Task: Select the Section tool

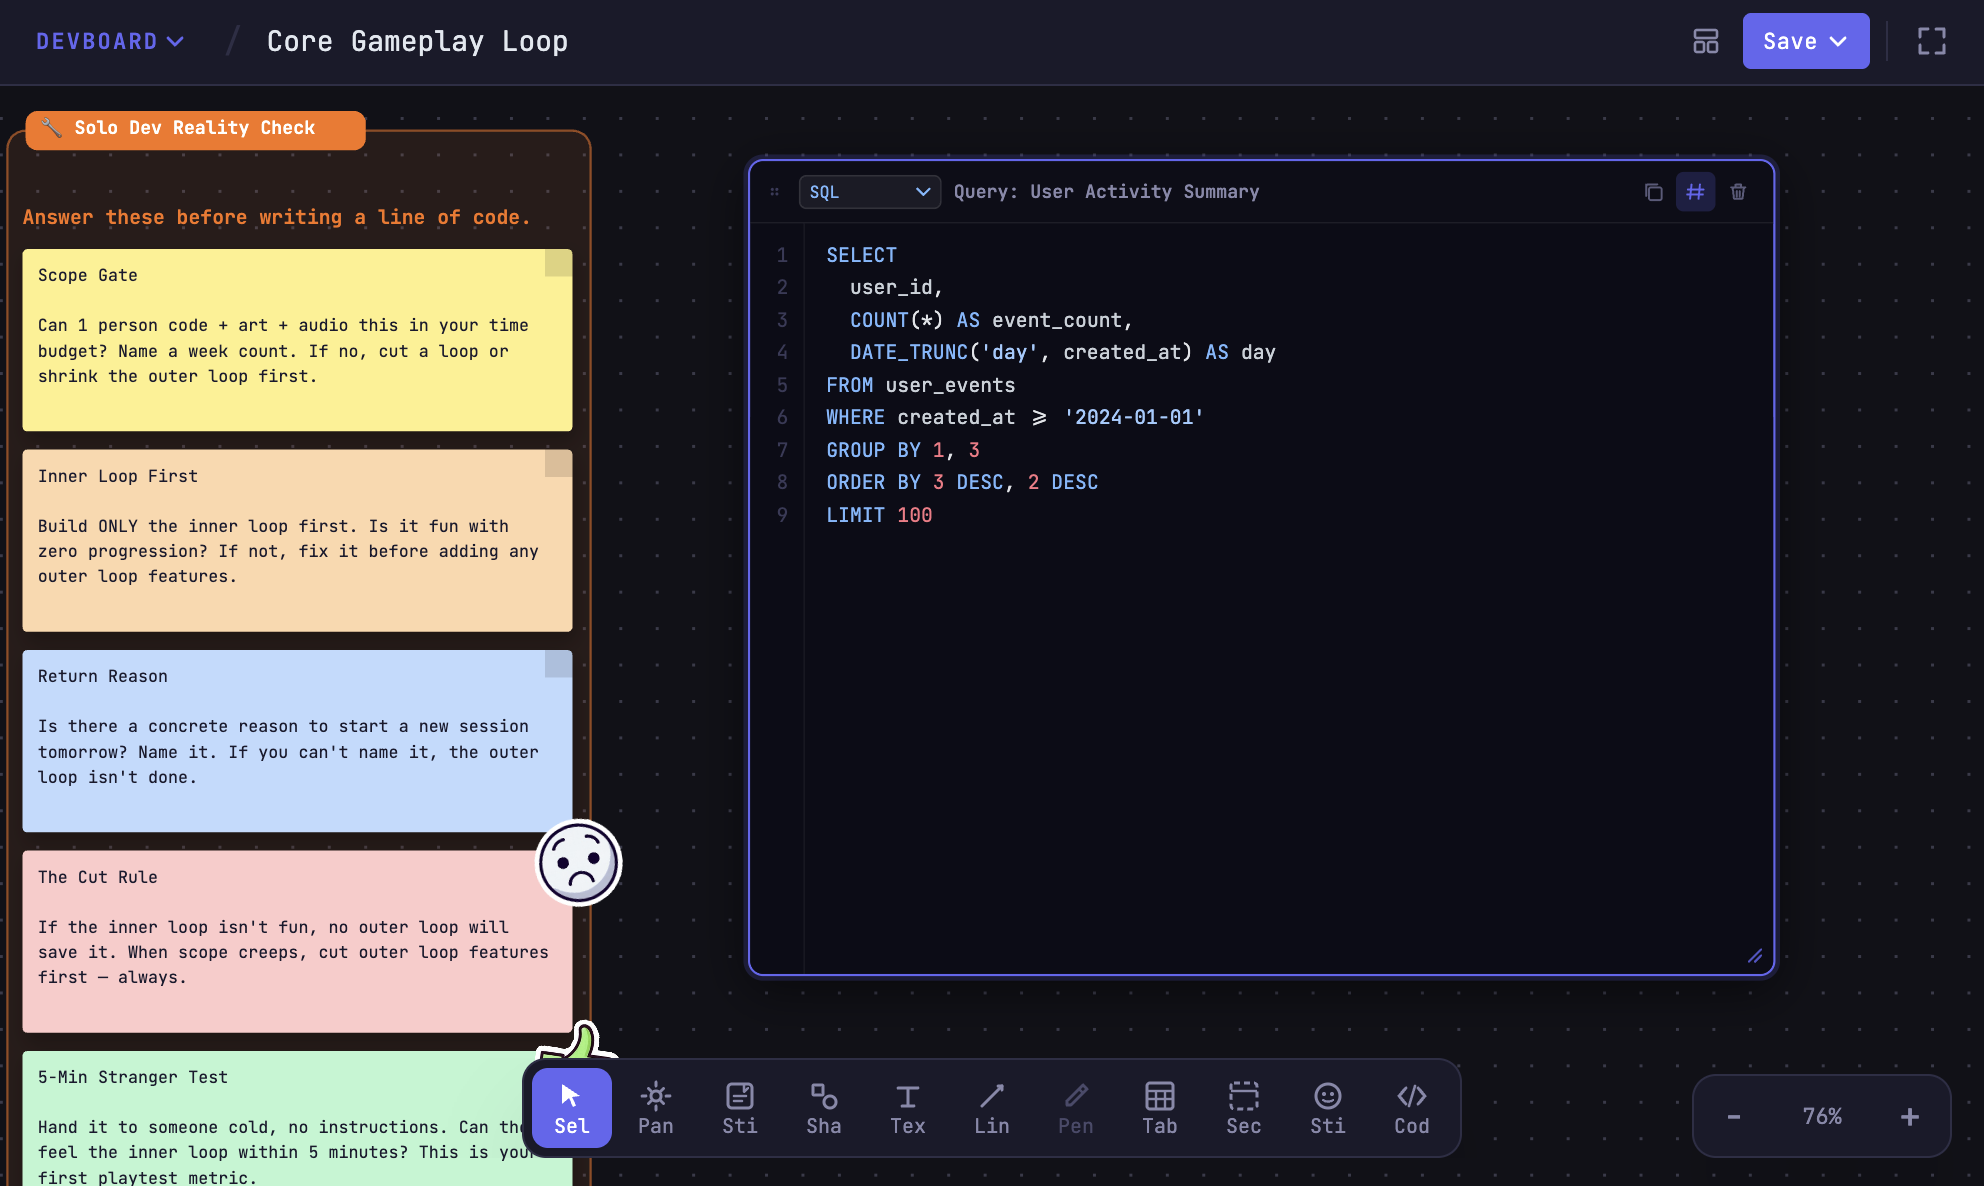Action: [1243, 1108]
